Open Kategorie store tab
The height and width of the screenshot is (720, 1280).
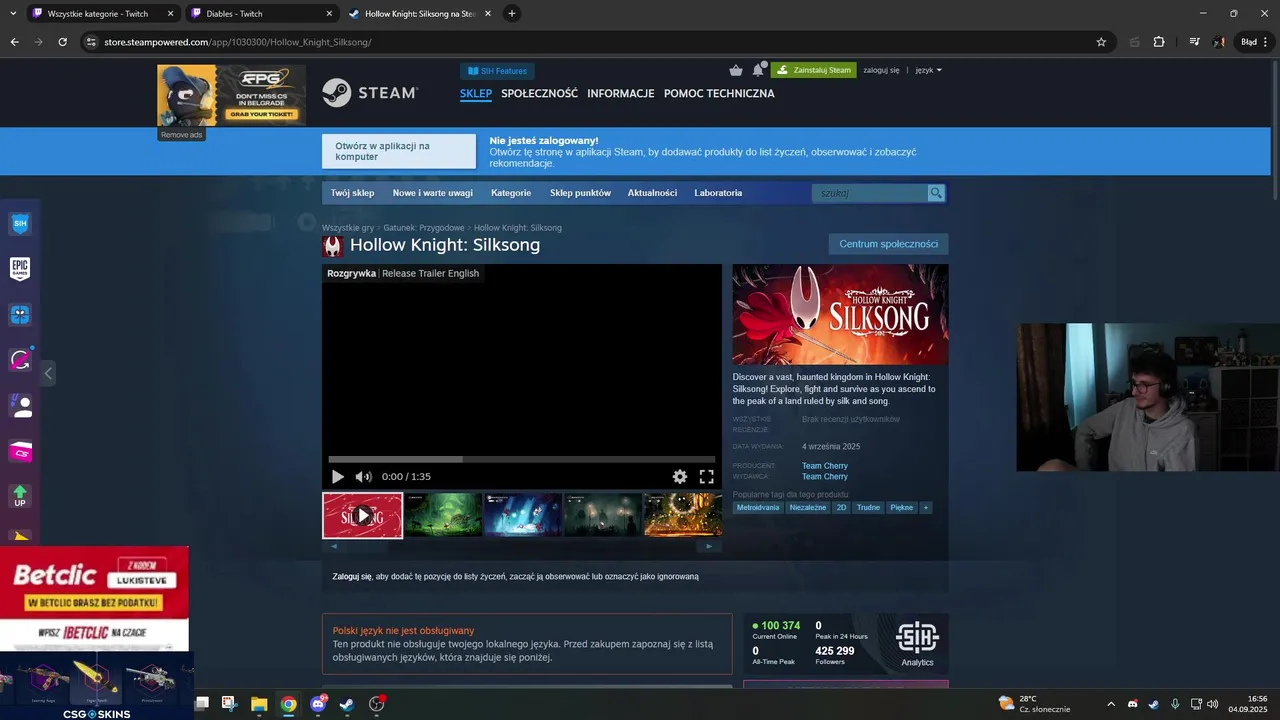(x=511, y=193)
